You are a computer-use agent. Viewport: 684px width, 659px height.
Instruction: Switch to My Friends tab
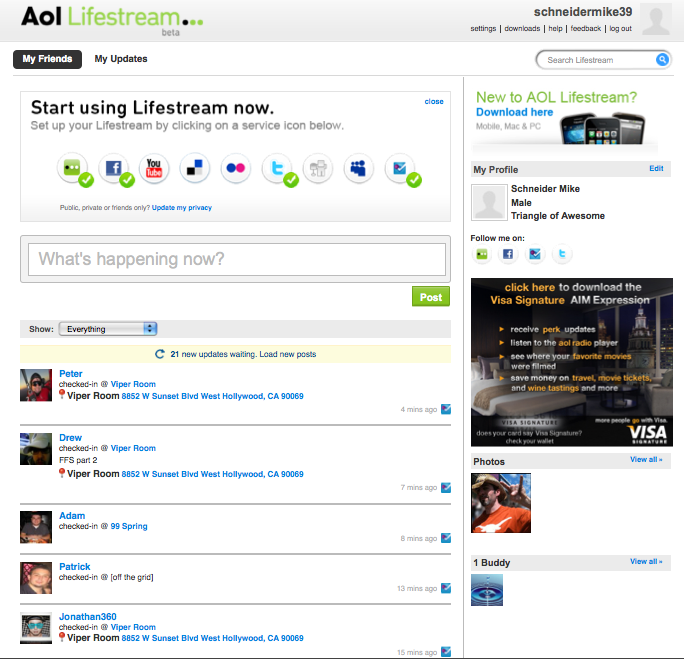pyautogui.click(x=47, y=59)
